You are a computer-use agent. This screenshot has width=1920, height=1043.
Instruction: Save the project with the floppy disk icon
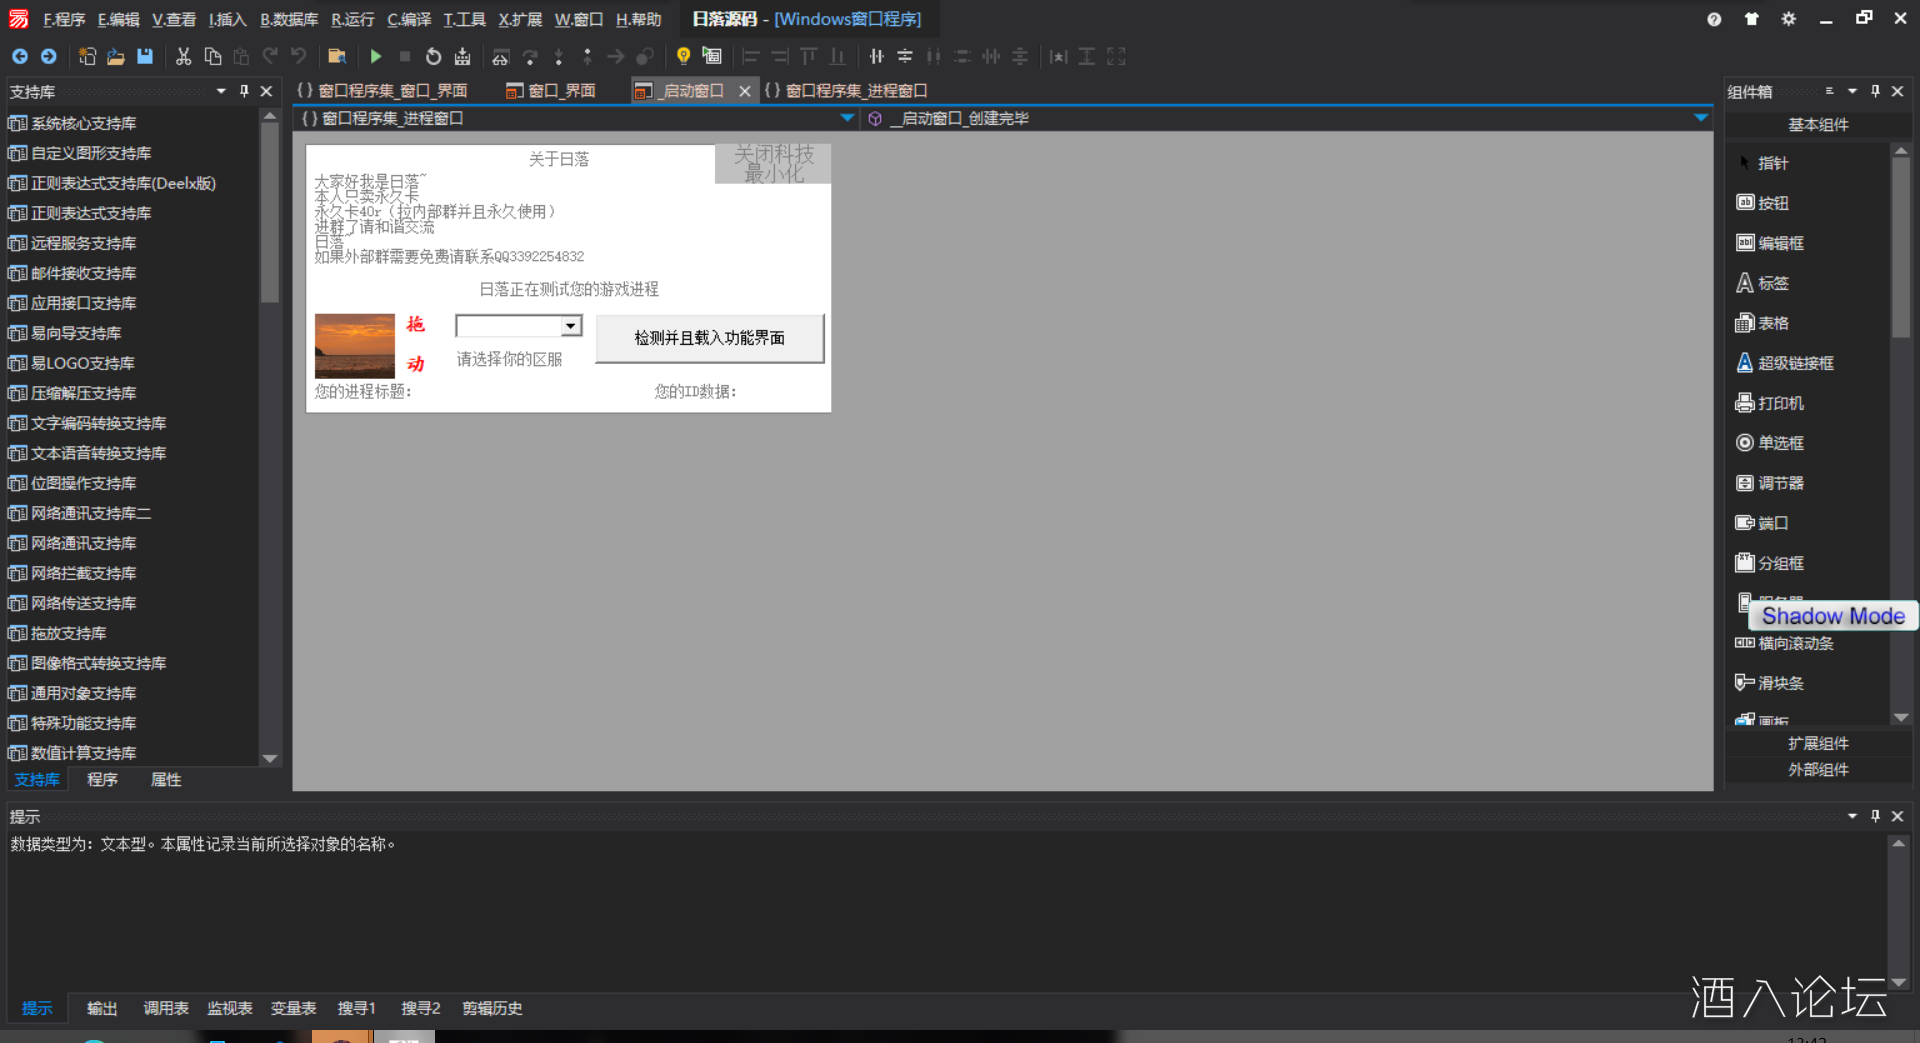[145, 56]
